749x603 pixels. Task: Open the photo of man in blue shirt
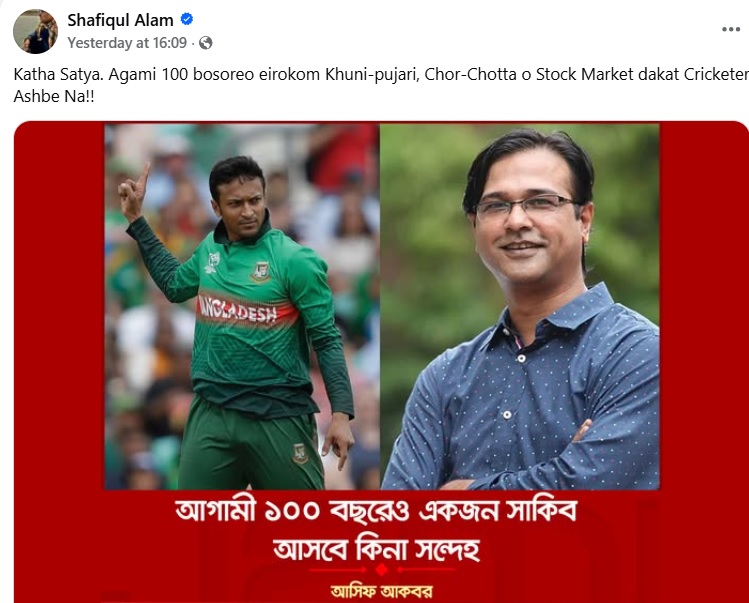click(x=520, y=306)
